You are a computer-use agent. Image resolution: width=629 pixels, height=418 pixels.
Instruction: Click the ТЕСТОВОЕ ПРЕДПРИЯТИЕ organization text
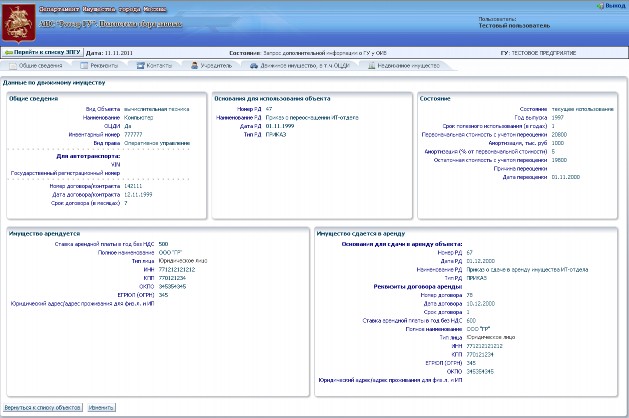coord(544,53)
